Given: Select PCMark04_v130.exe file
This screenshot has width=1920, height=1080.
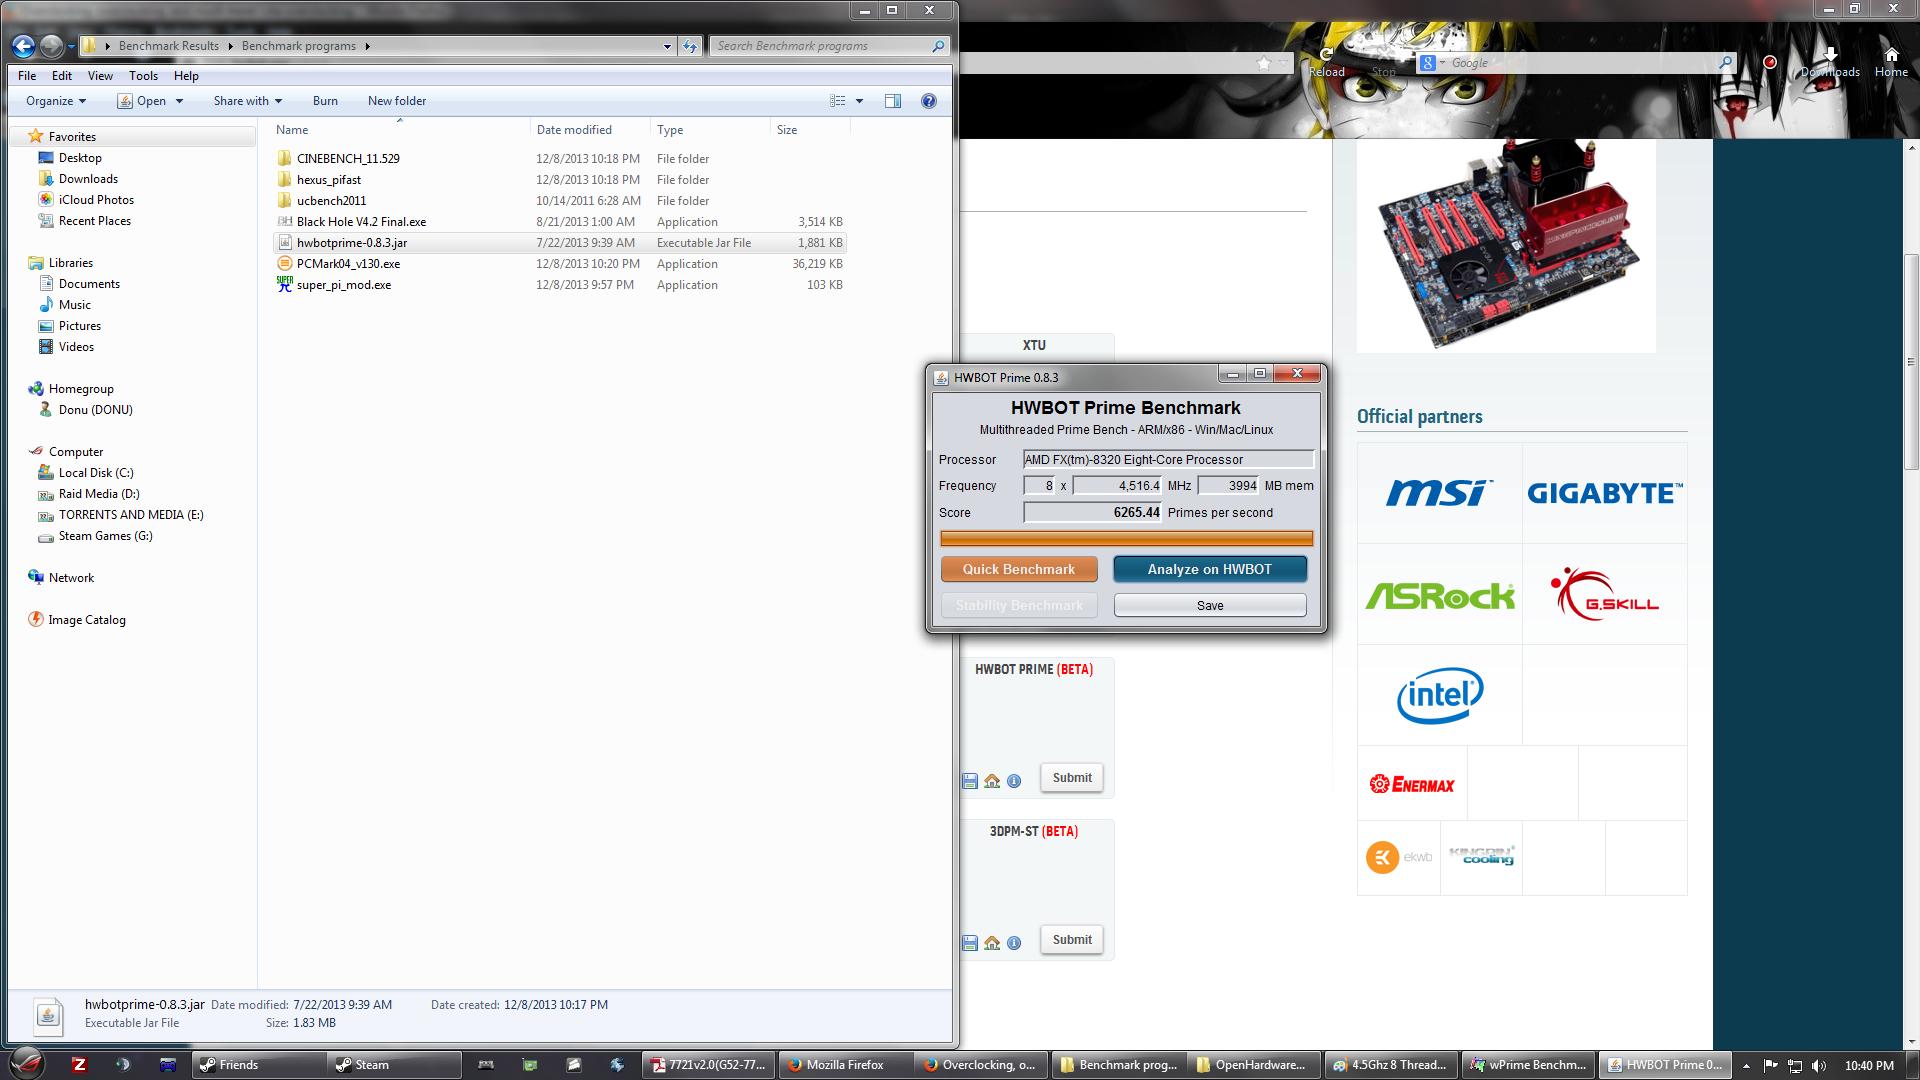Looking at the screenshot, I should (348, 264).
